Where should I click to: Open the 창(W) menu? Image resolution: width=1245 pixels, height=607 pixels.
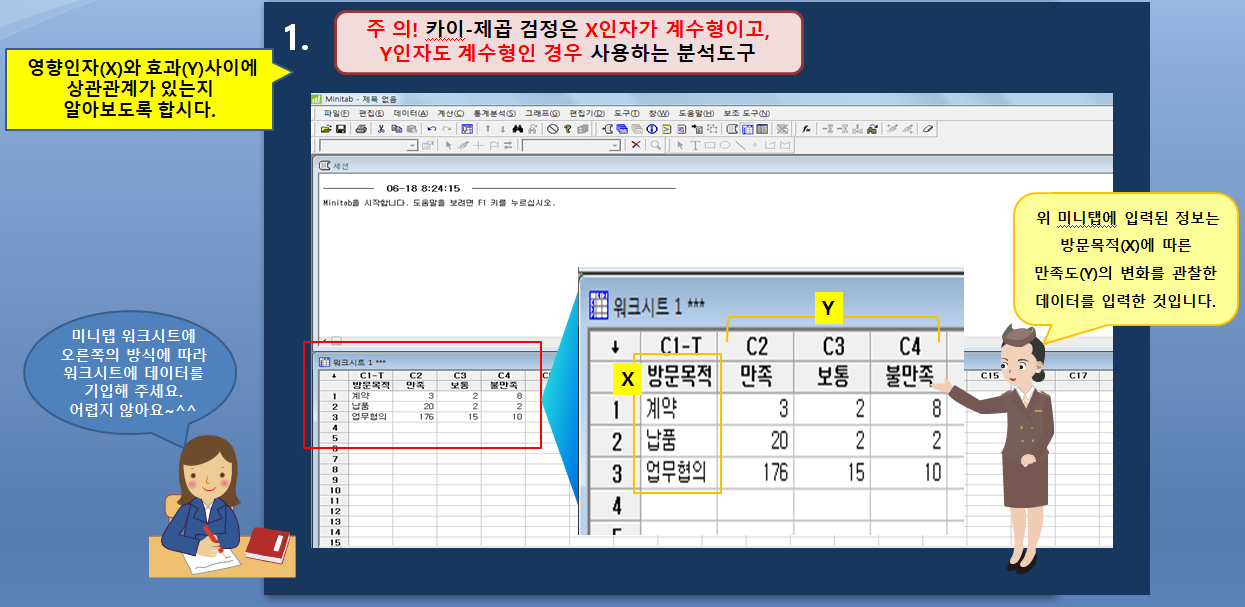tap(659, 113)
